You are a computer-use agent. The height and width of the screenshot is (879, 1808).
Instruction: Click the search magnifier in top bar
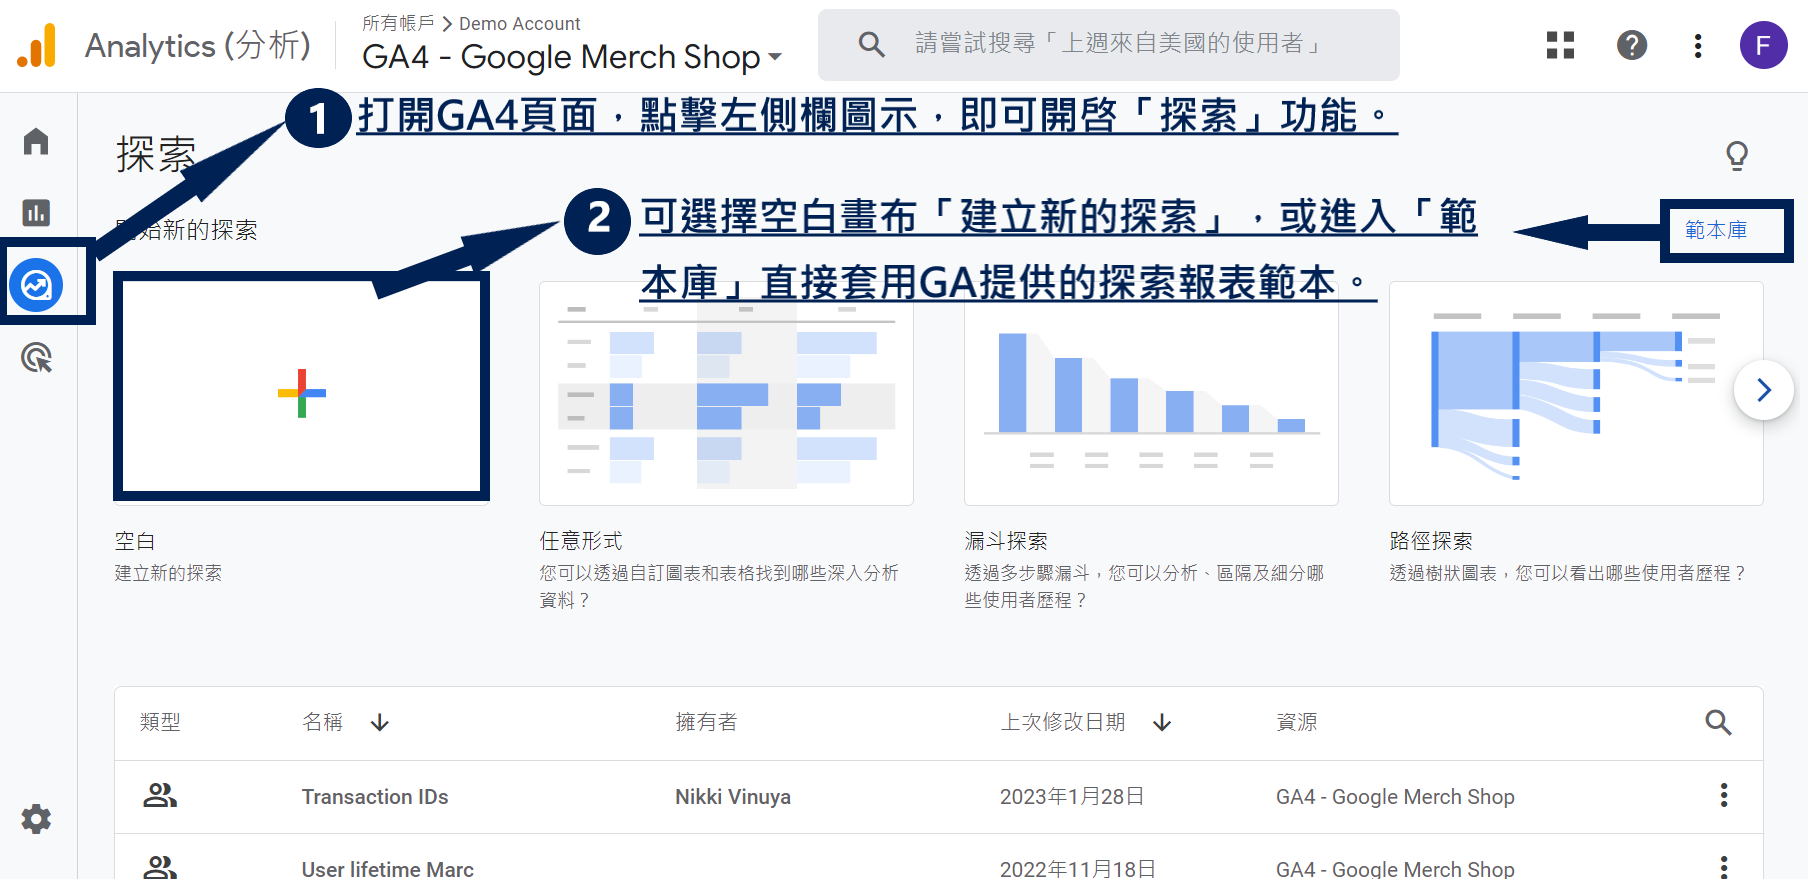coord(871,44)
